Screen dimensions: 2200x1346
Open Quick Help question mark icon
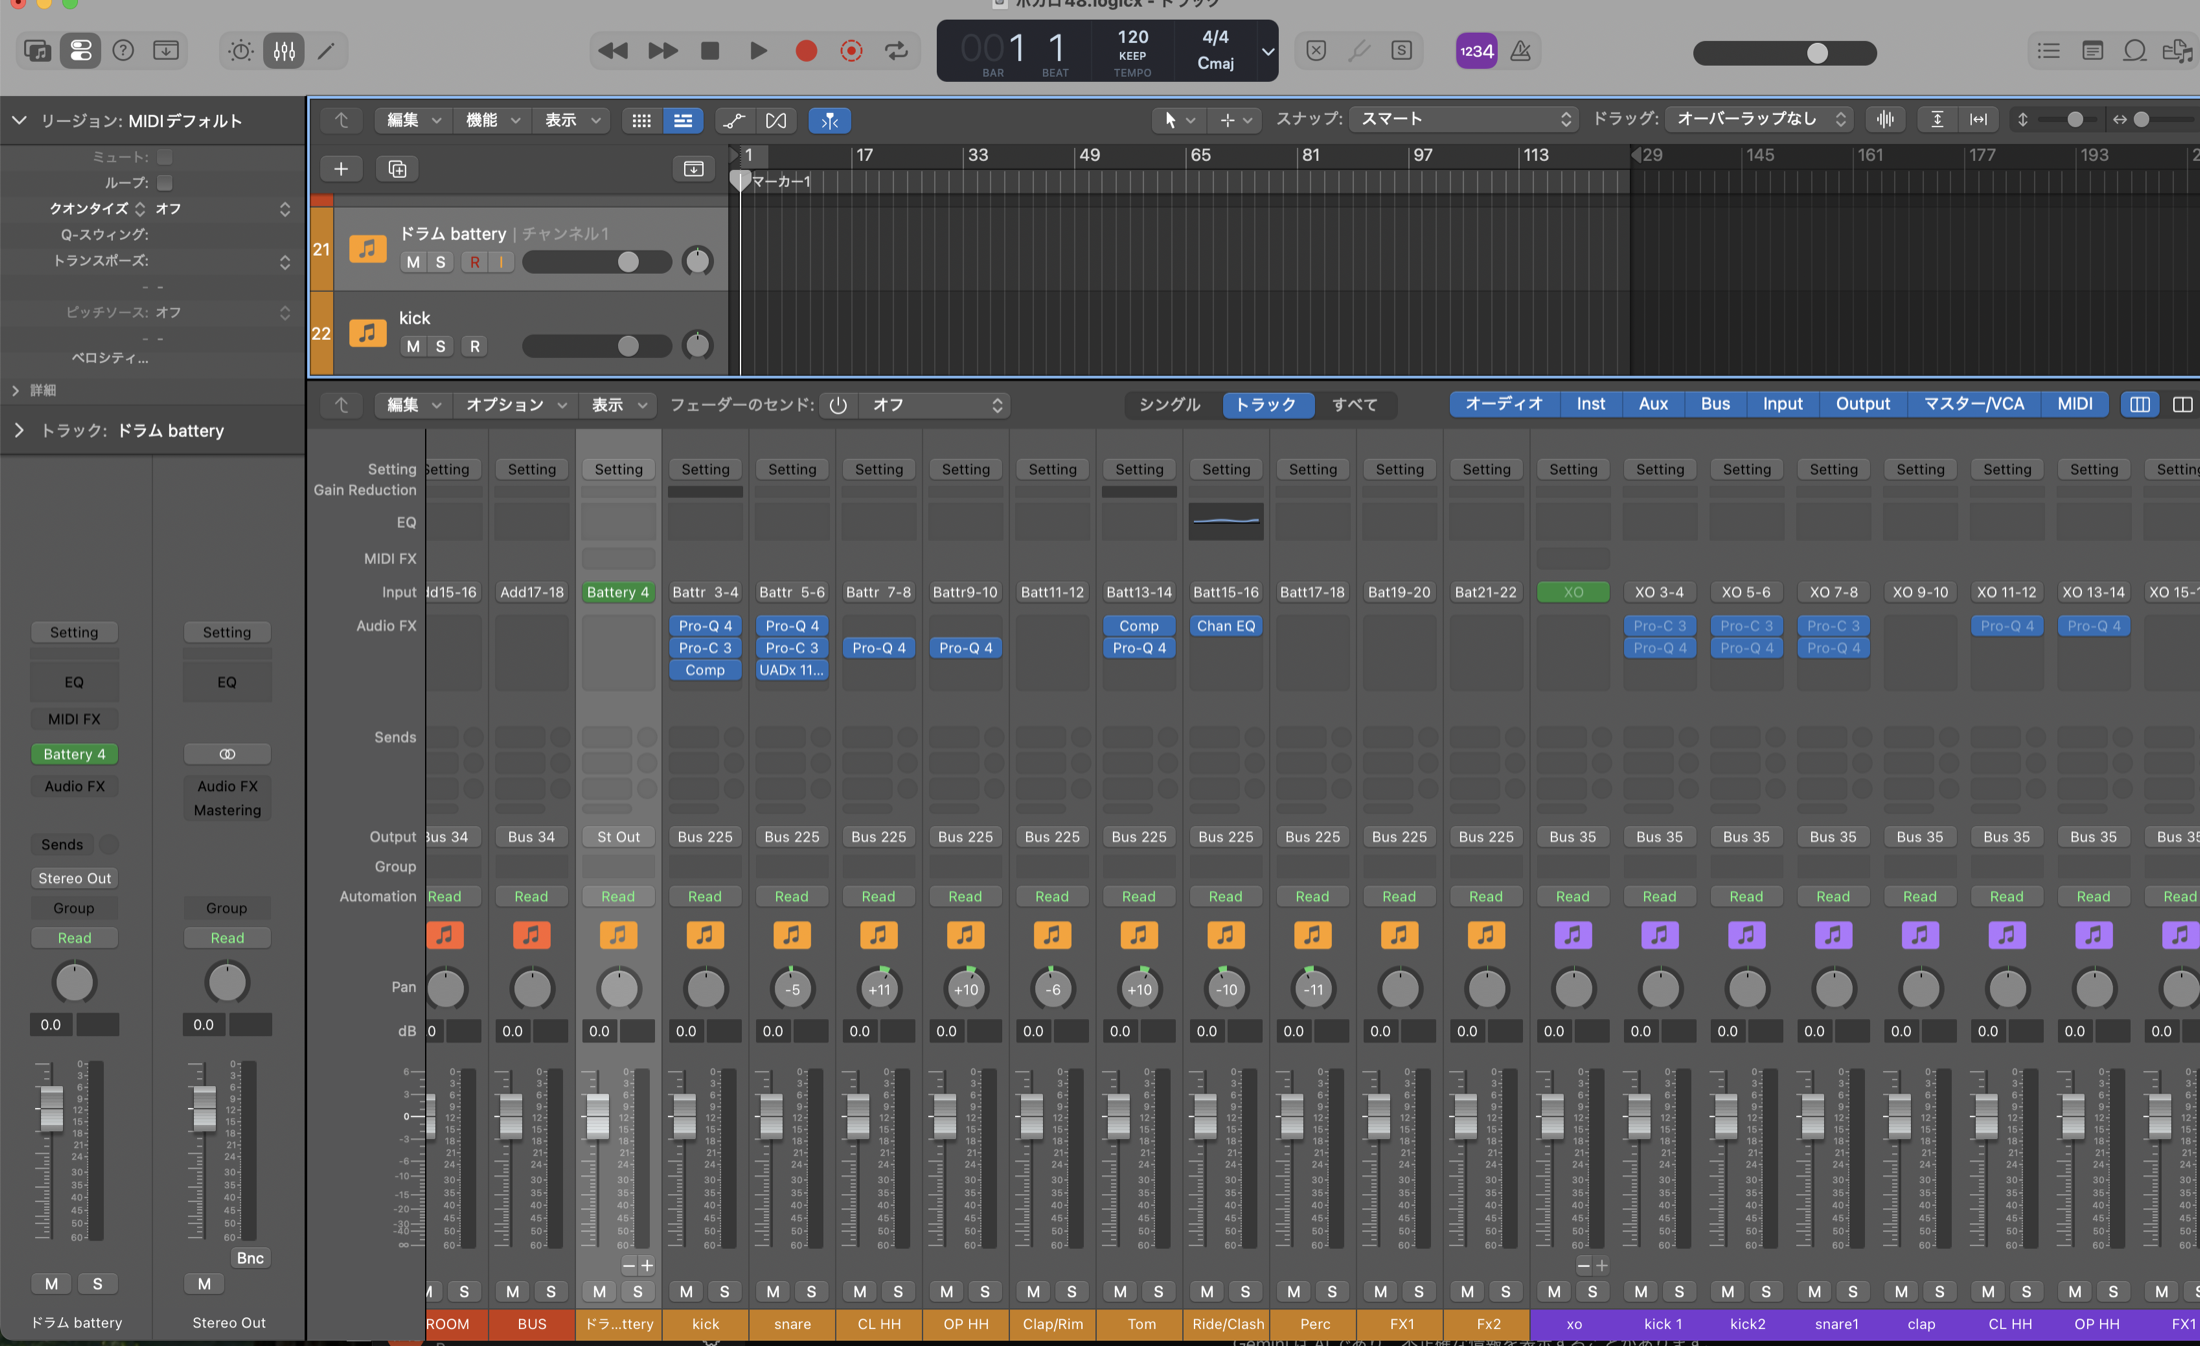tap(123, 50)
